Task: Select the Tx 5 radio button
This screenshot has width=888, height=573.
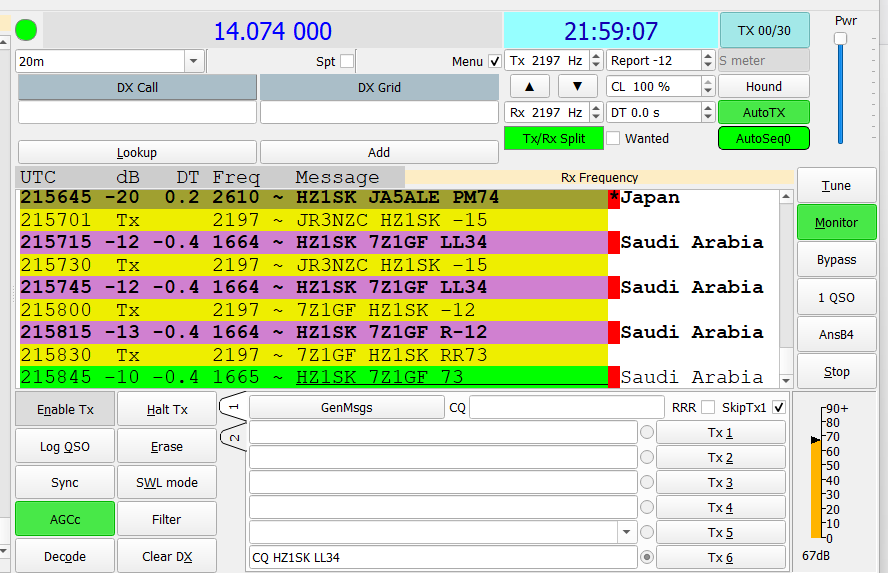Action: [x=647, y=532]
